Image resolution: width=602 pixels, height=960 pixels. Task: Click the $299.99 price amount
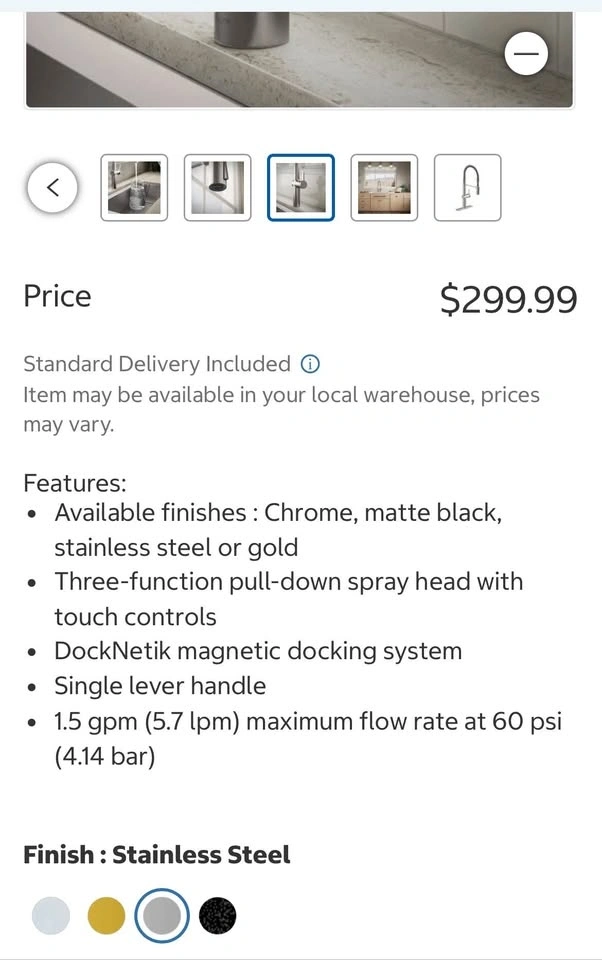(508, 299)
